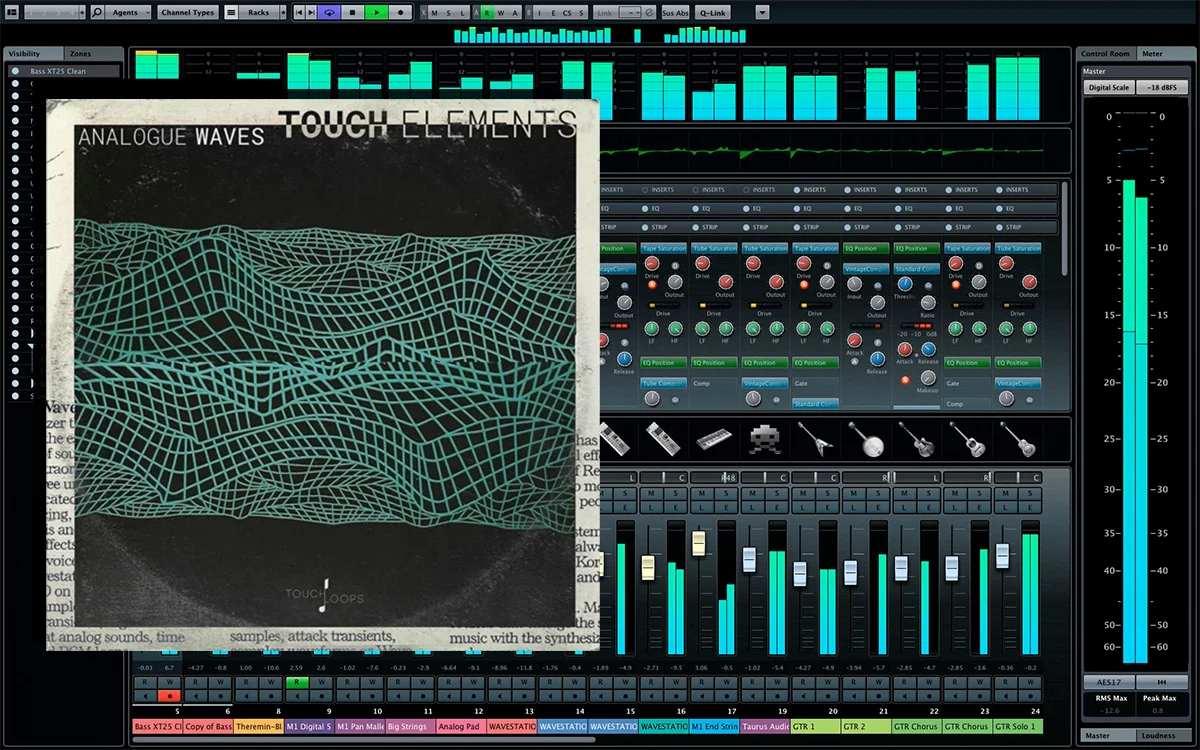Click the edit link 'e' icon
This screenshot has width=1200, height=750.
point(650,12)
